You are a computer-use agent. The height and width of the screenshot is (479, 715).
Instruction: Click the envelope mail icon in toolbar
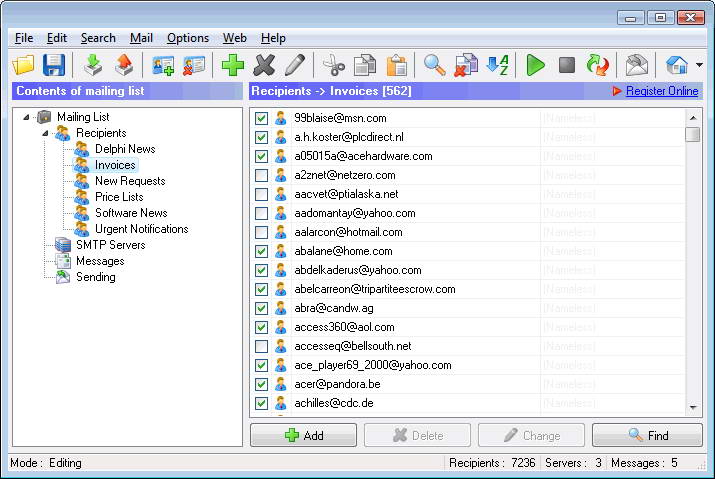click(x=637, y=65)
